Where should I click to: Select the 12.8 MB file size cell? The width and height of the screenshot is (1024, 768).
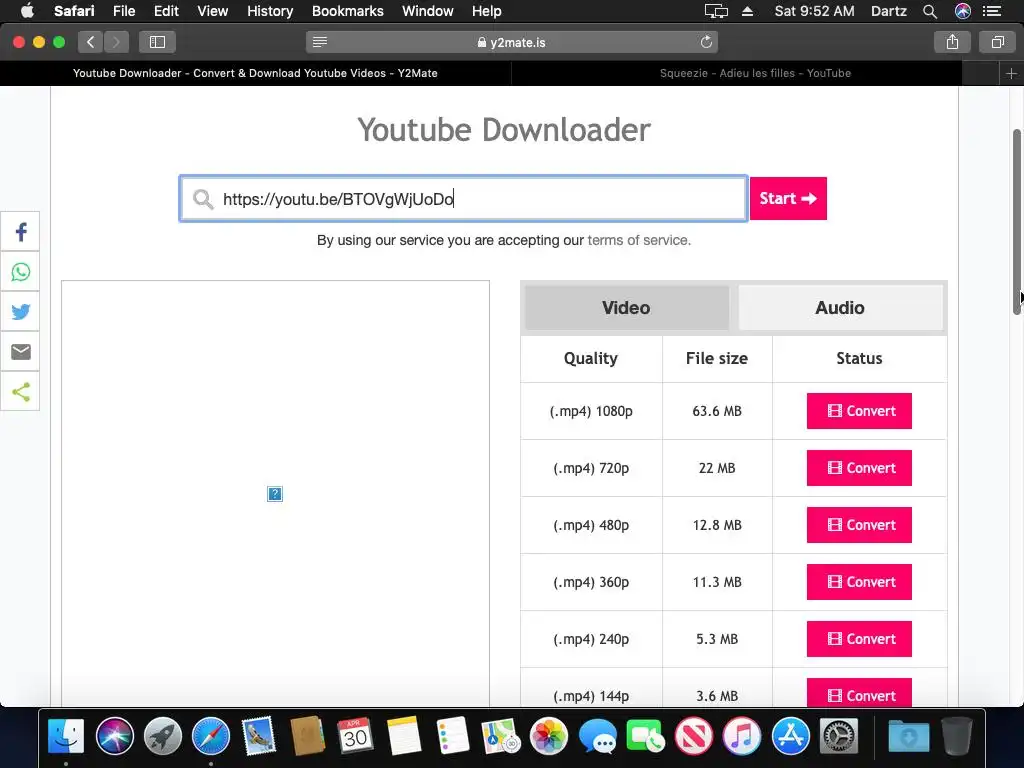tap(717, 525)
